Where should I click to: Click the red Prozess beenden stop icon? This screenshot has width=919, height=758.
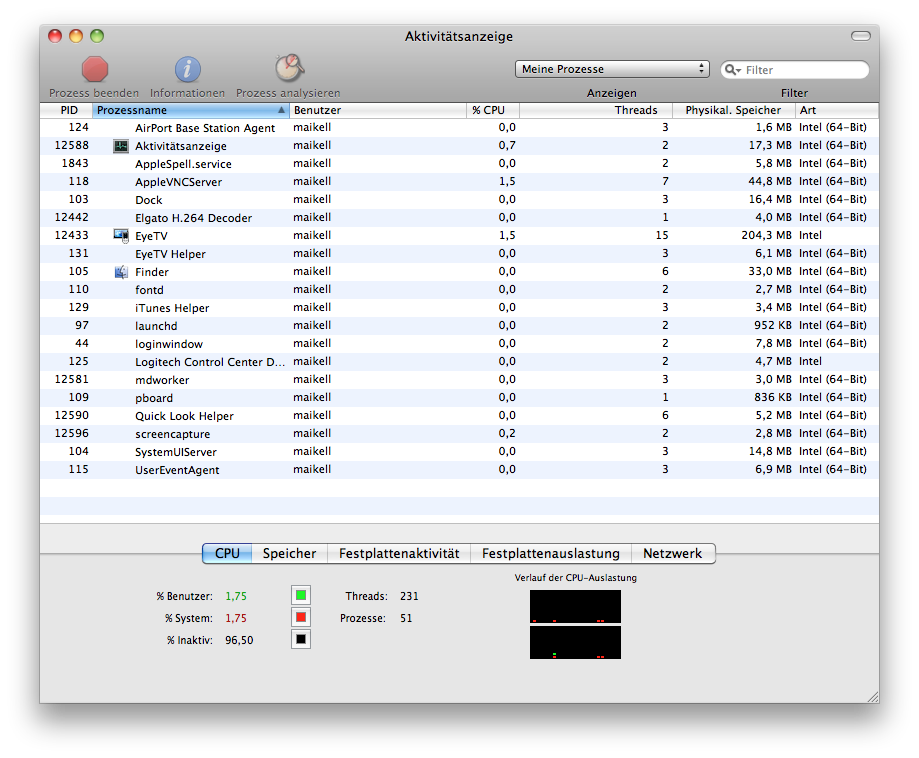coord(95,69)
